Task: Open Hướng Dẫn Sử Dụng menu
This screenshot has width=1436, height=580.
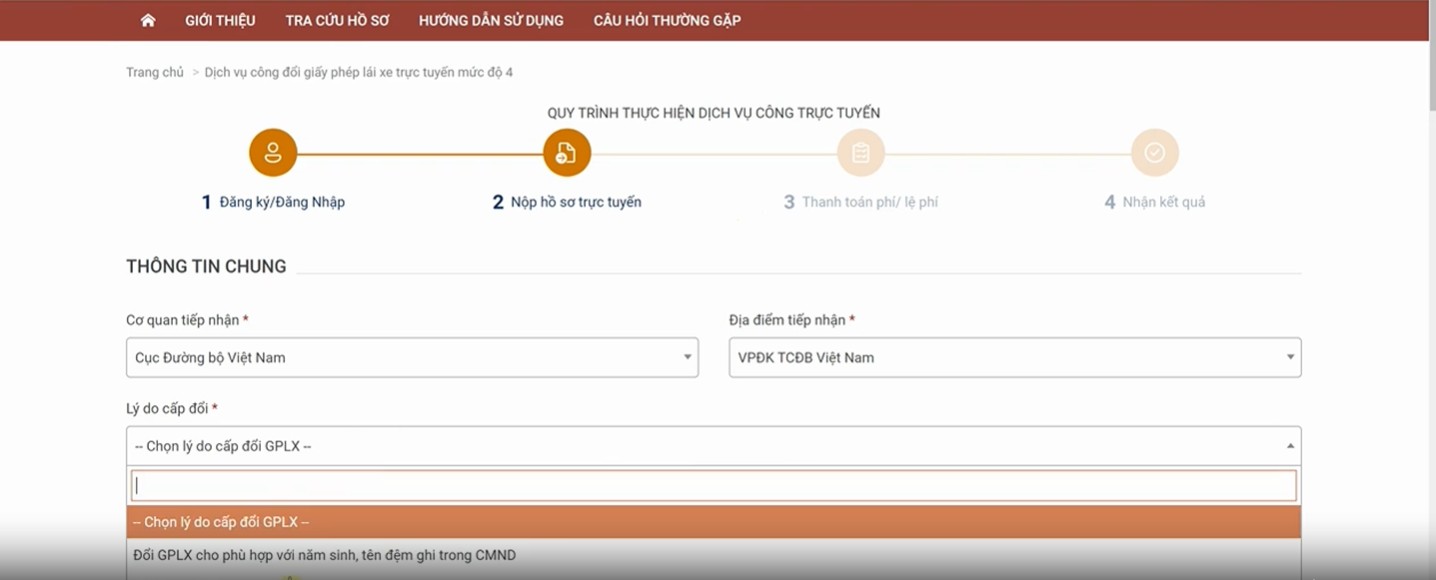Action: [x=491, y=20]
